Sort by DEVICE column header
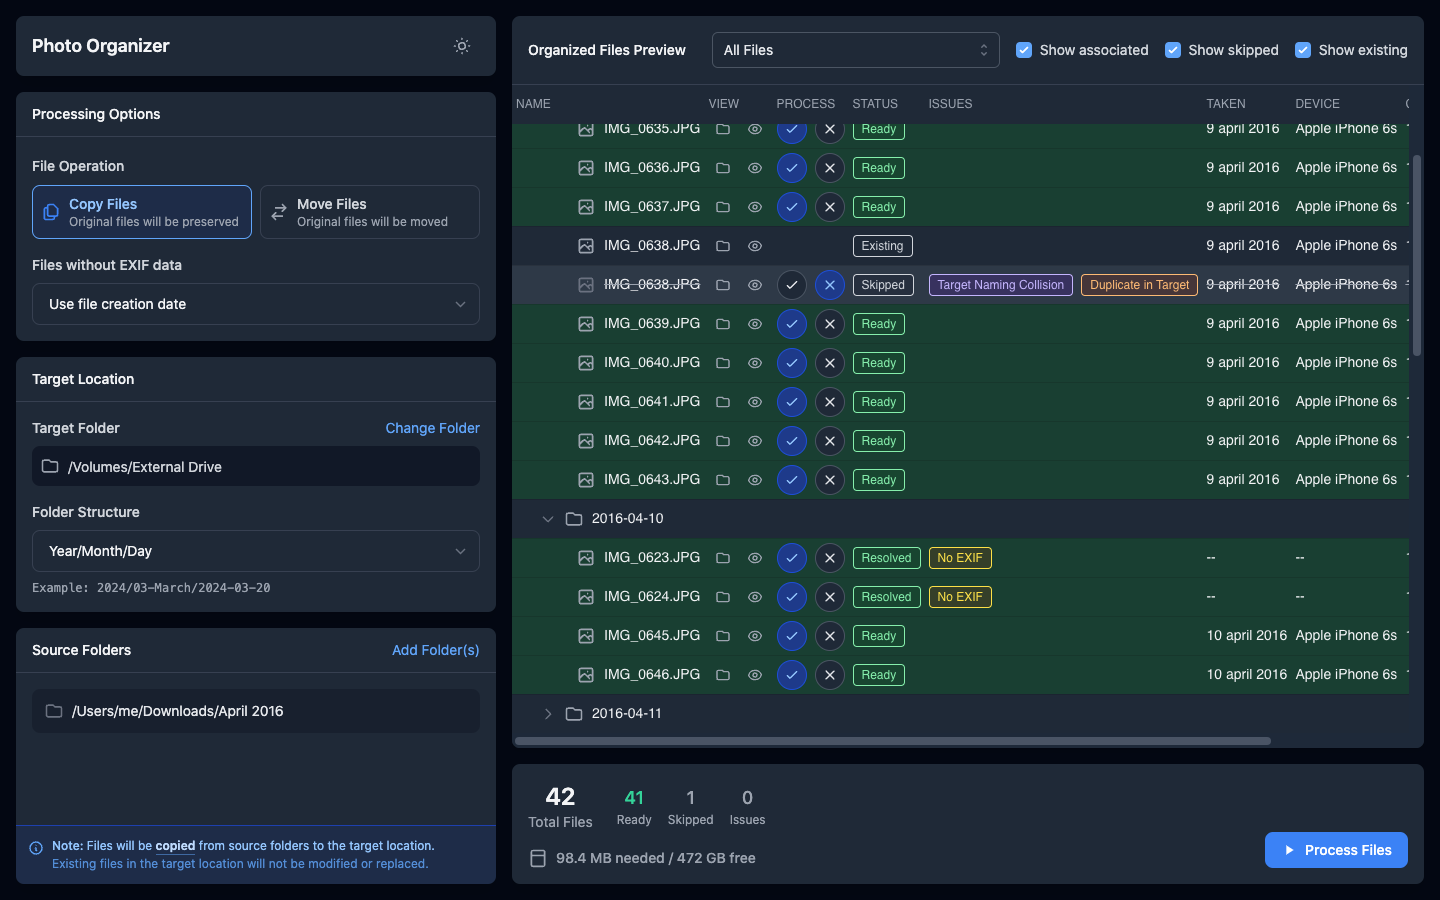This screenshot has width=1440, height=900. 1317,104
